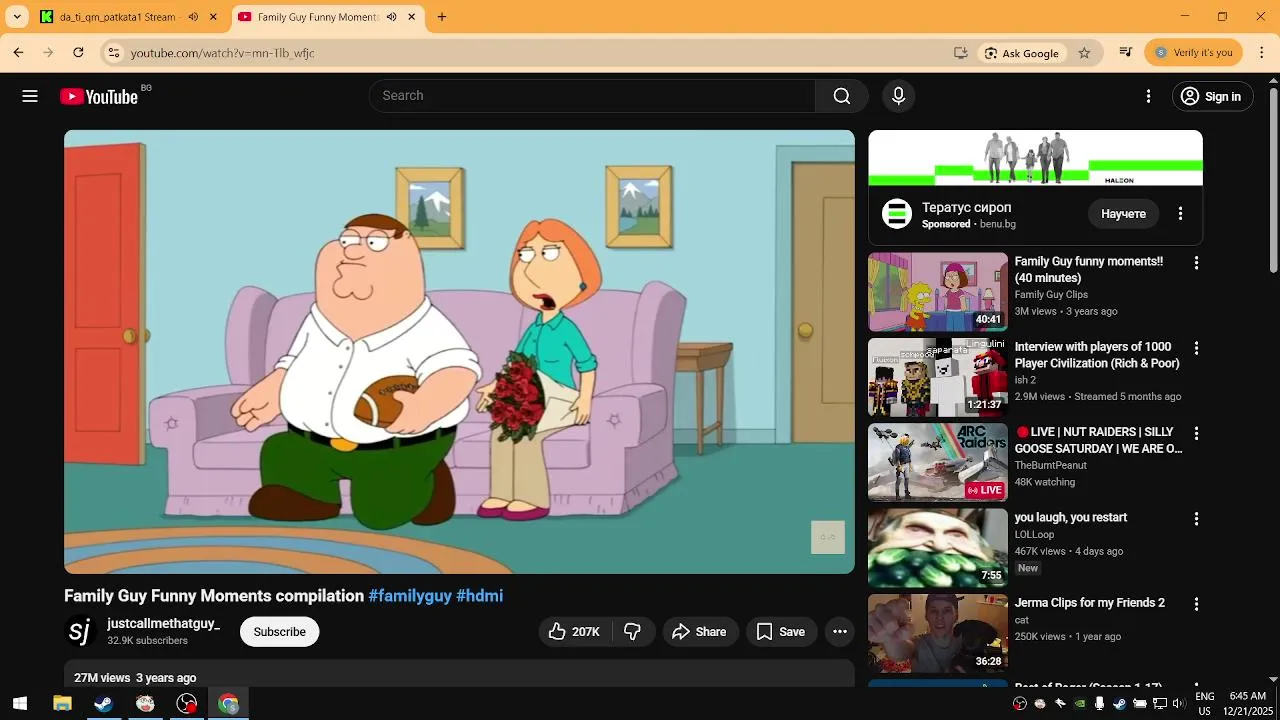This screenshot has height=720, width=1280.
Task: Open the #familyguy hashtag link
Action: point(410,595)
